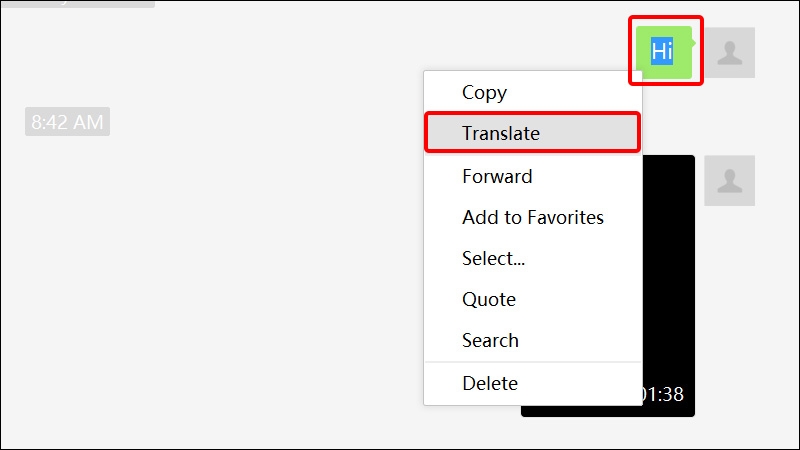Image resolution: width=800 pixels, height=450 pixels.
Task: Click the sender avatar beside Hi message
Action: (x=730, y=52)
